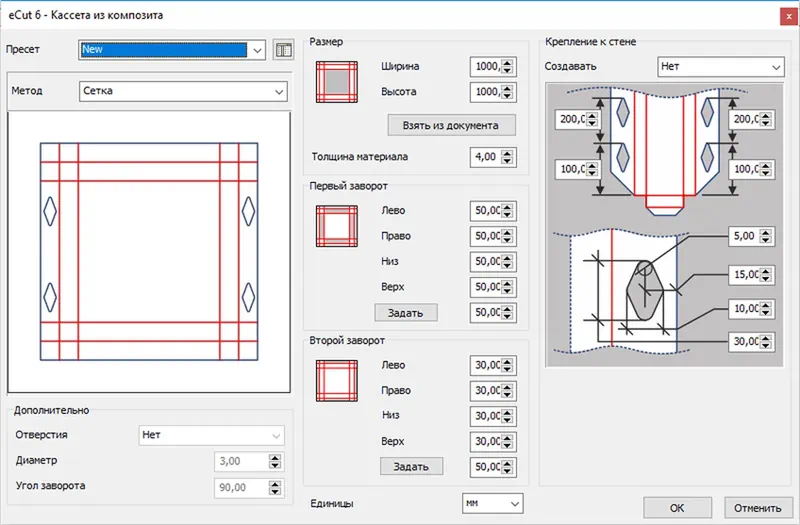Viewport: 800px width, 525px height.
Task: Adjust the Толщина материала stepper
Action: pos(508,157)
